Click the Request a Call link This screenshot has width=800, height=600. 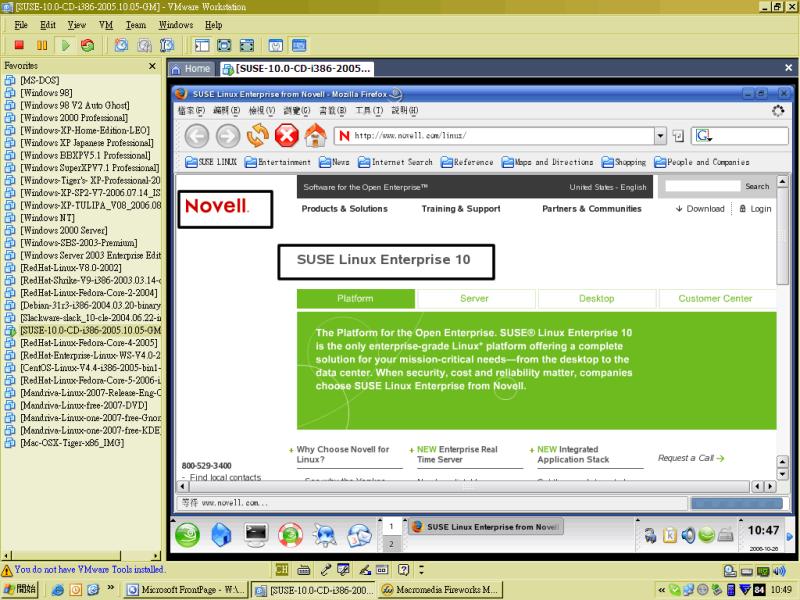point(691,458)
